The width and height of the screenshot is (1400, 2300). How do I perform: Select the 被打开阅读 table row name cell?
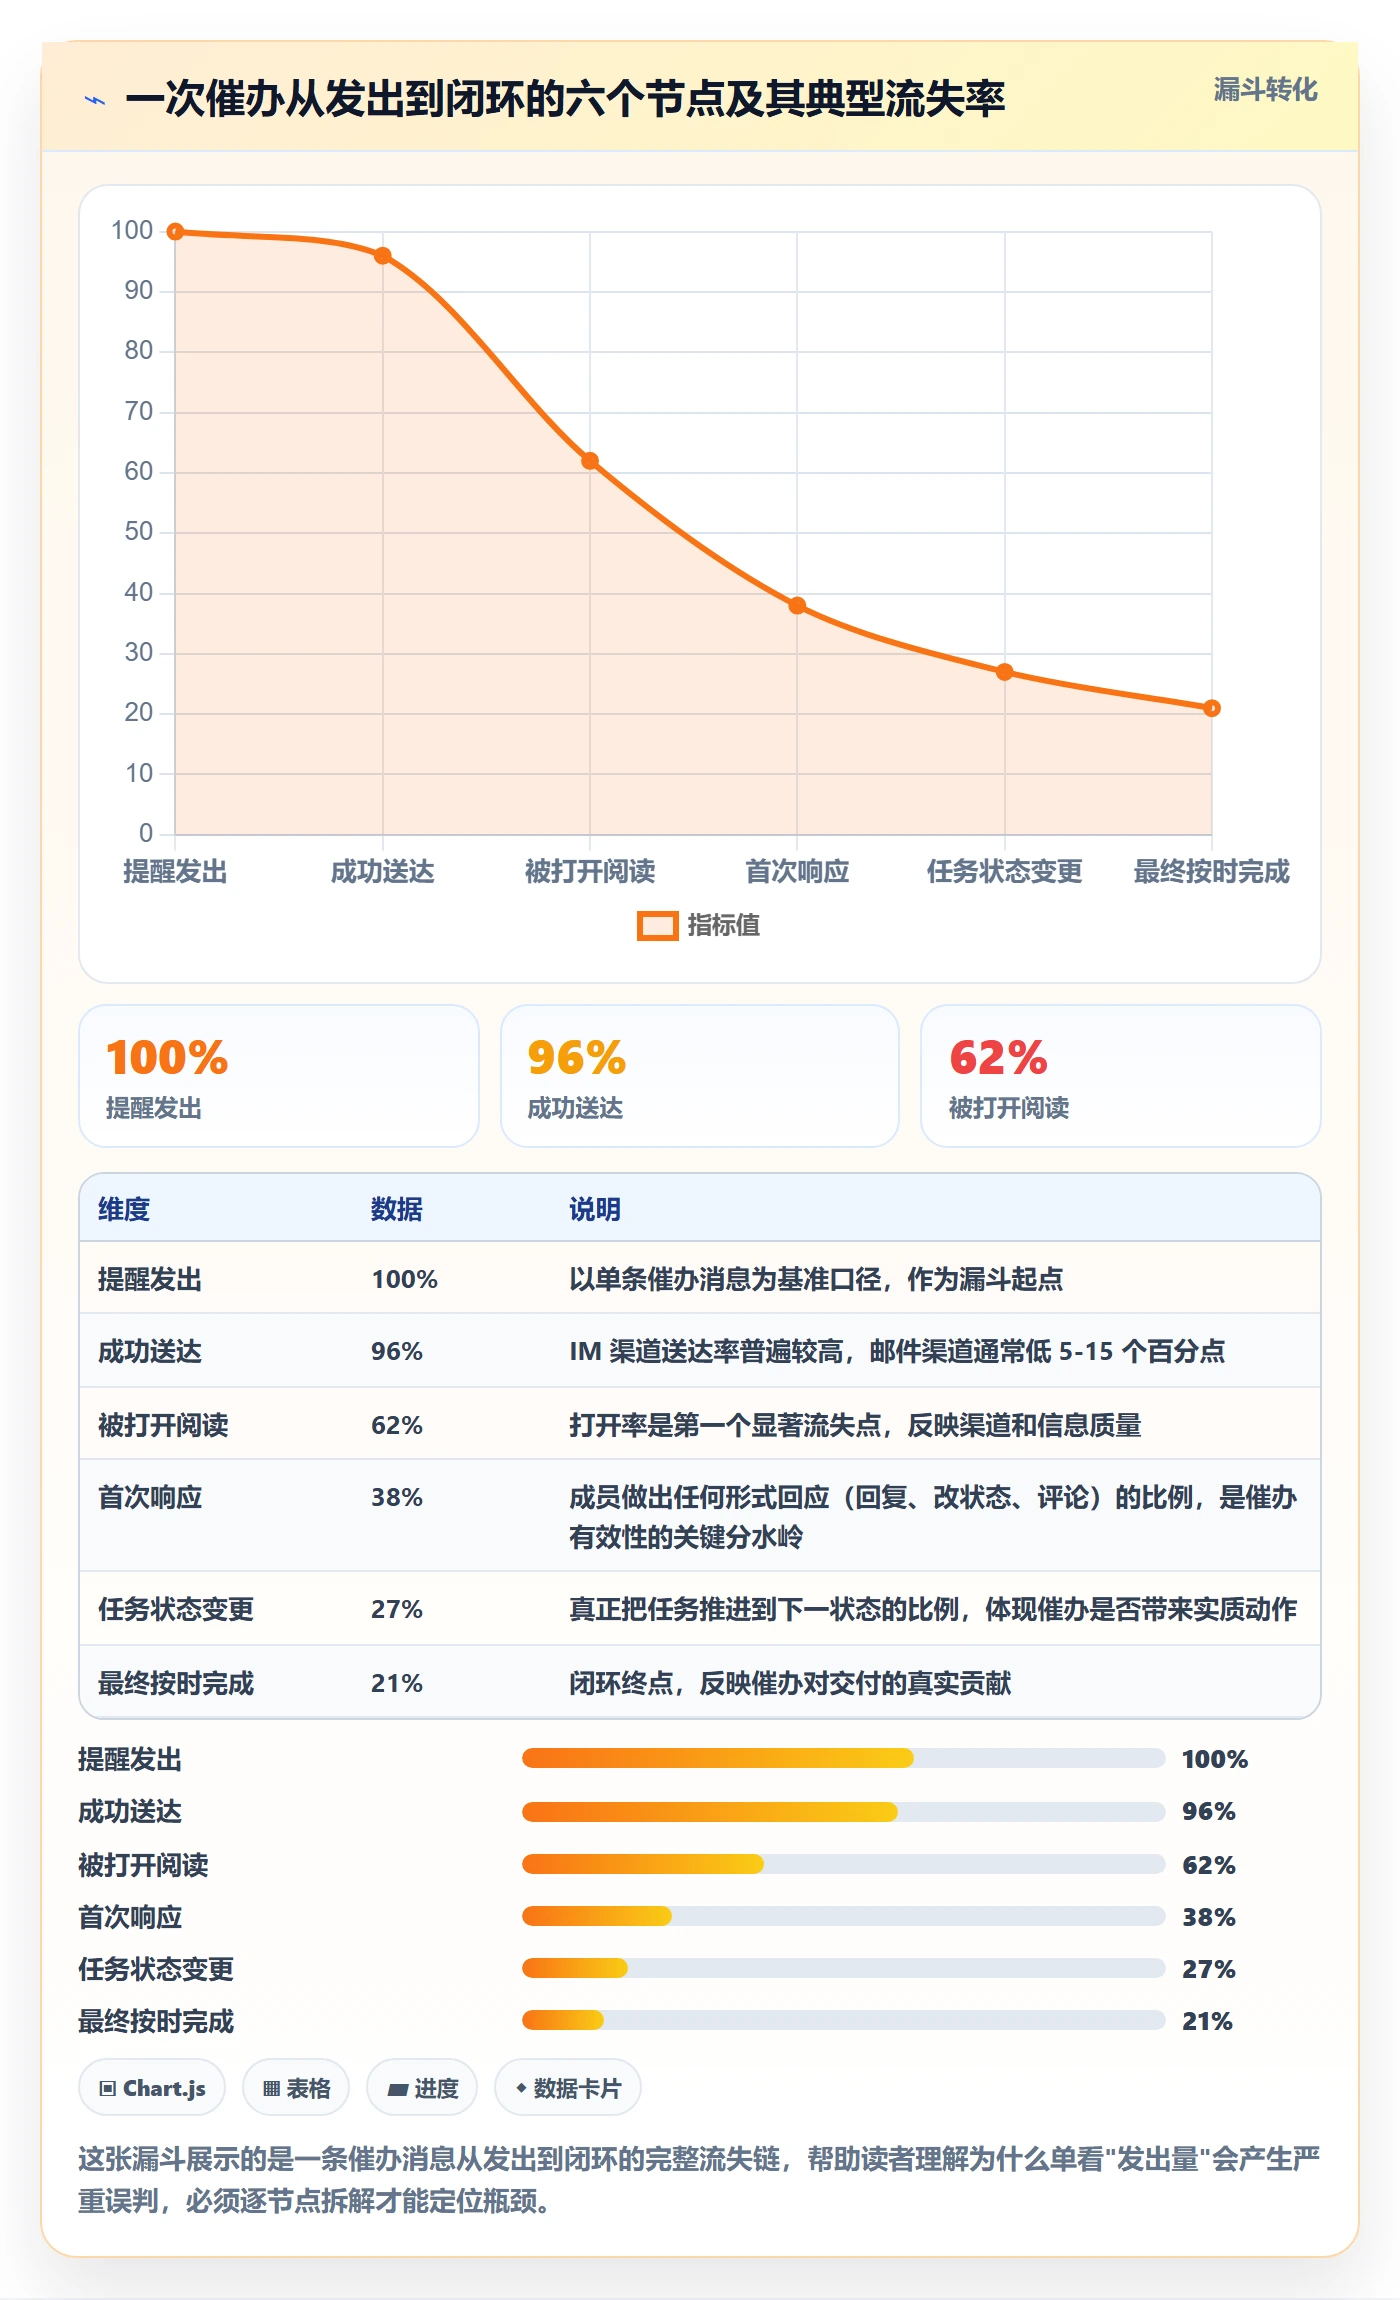coord(163,1426)
